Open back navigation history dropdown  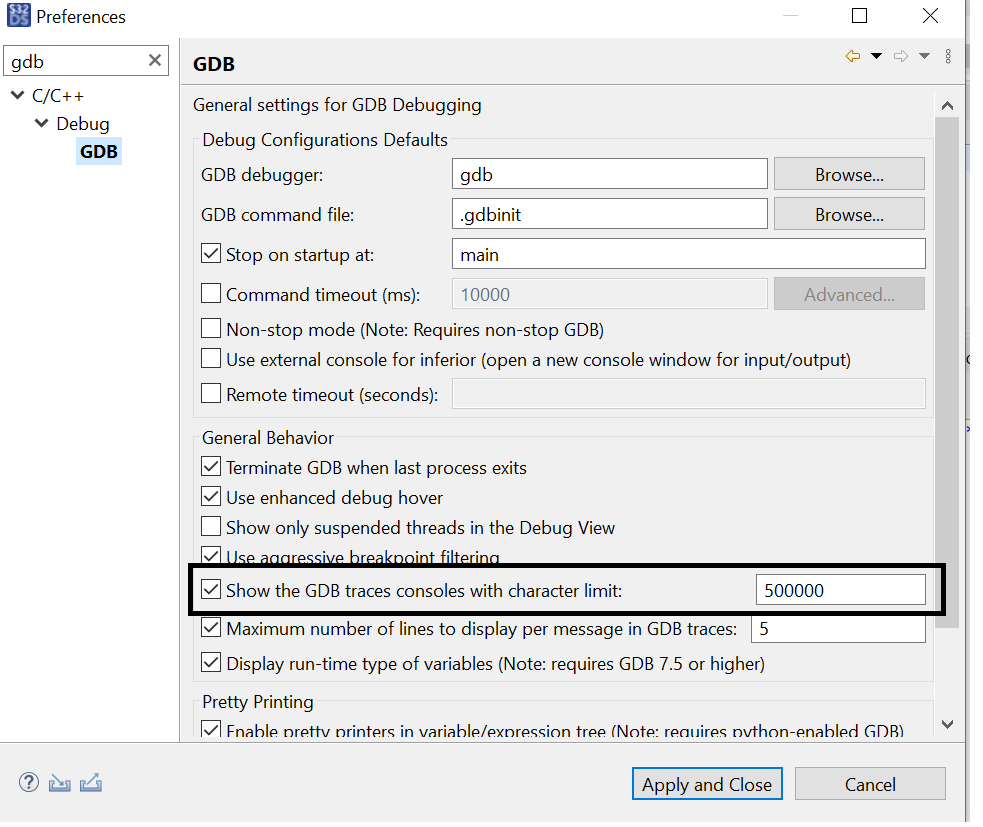click(x=876, y=56)
